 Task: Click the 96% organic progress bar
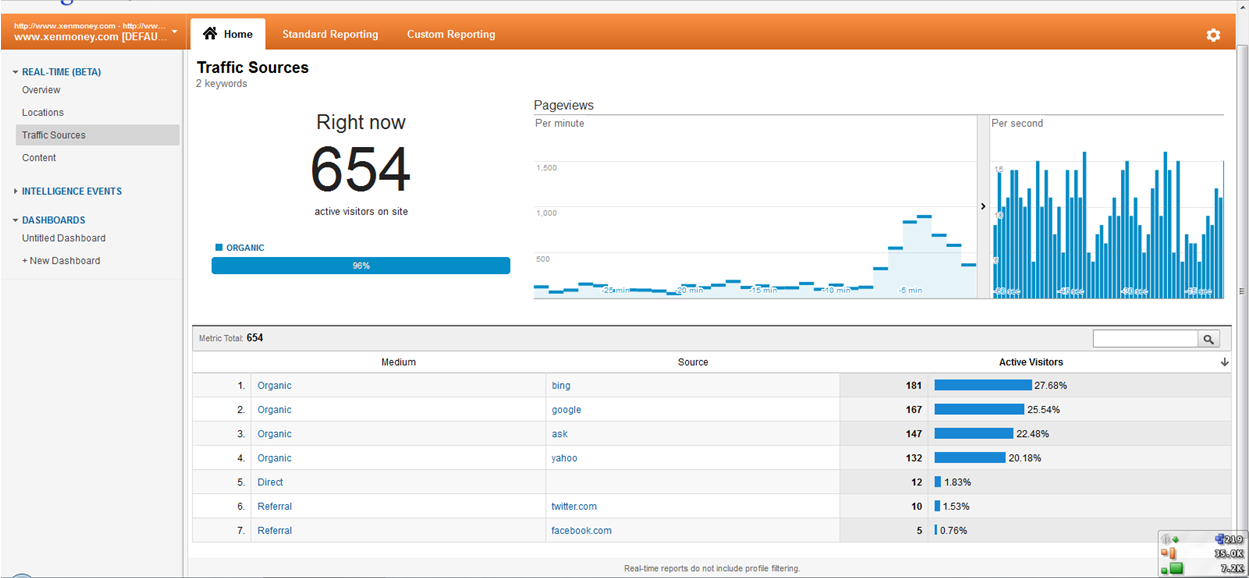pyautogui.click(x=360, y=266)
